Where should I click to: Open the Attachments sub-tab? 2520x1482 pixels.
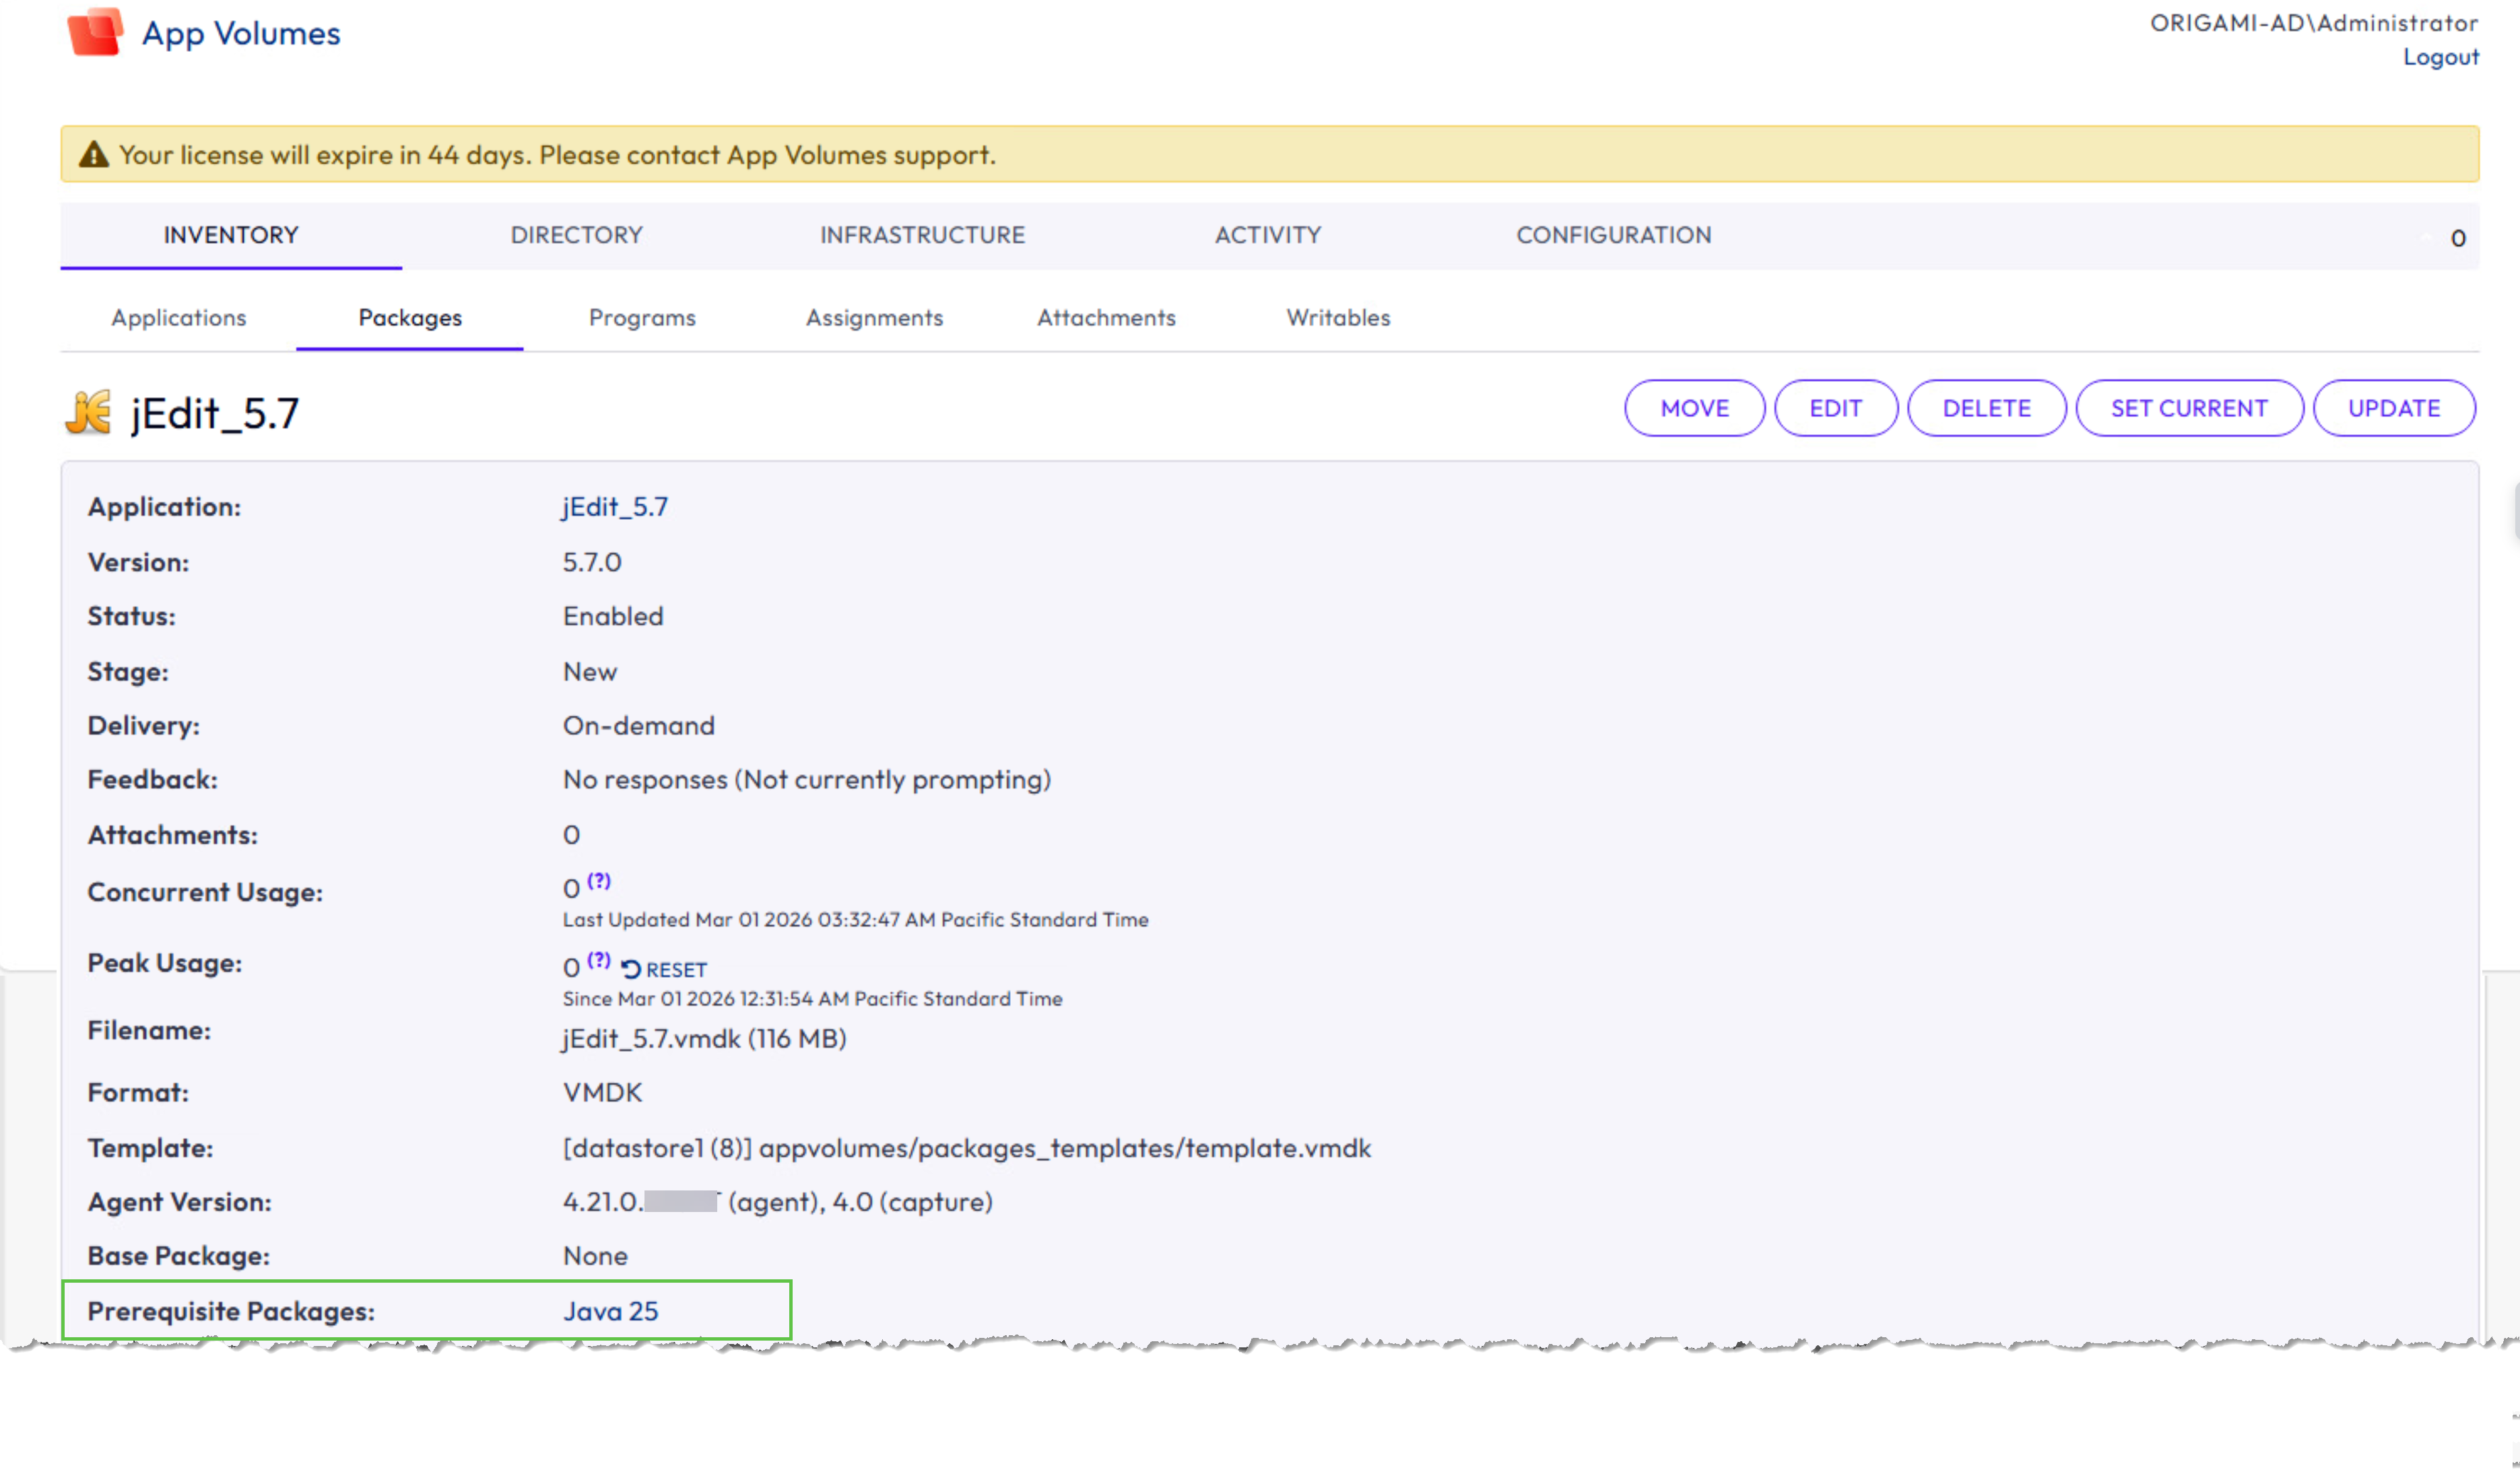point(1106,318)
